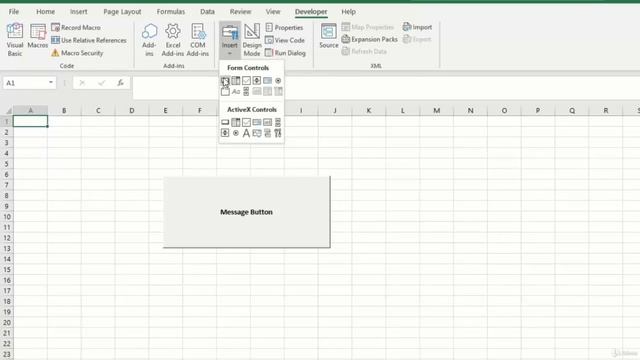
Task: Open the Macros list
Action: pos(38,37)
